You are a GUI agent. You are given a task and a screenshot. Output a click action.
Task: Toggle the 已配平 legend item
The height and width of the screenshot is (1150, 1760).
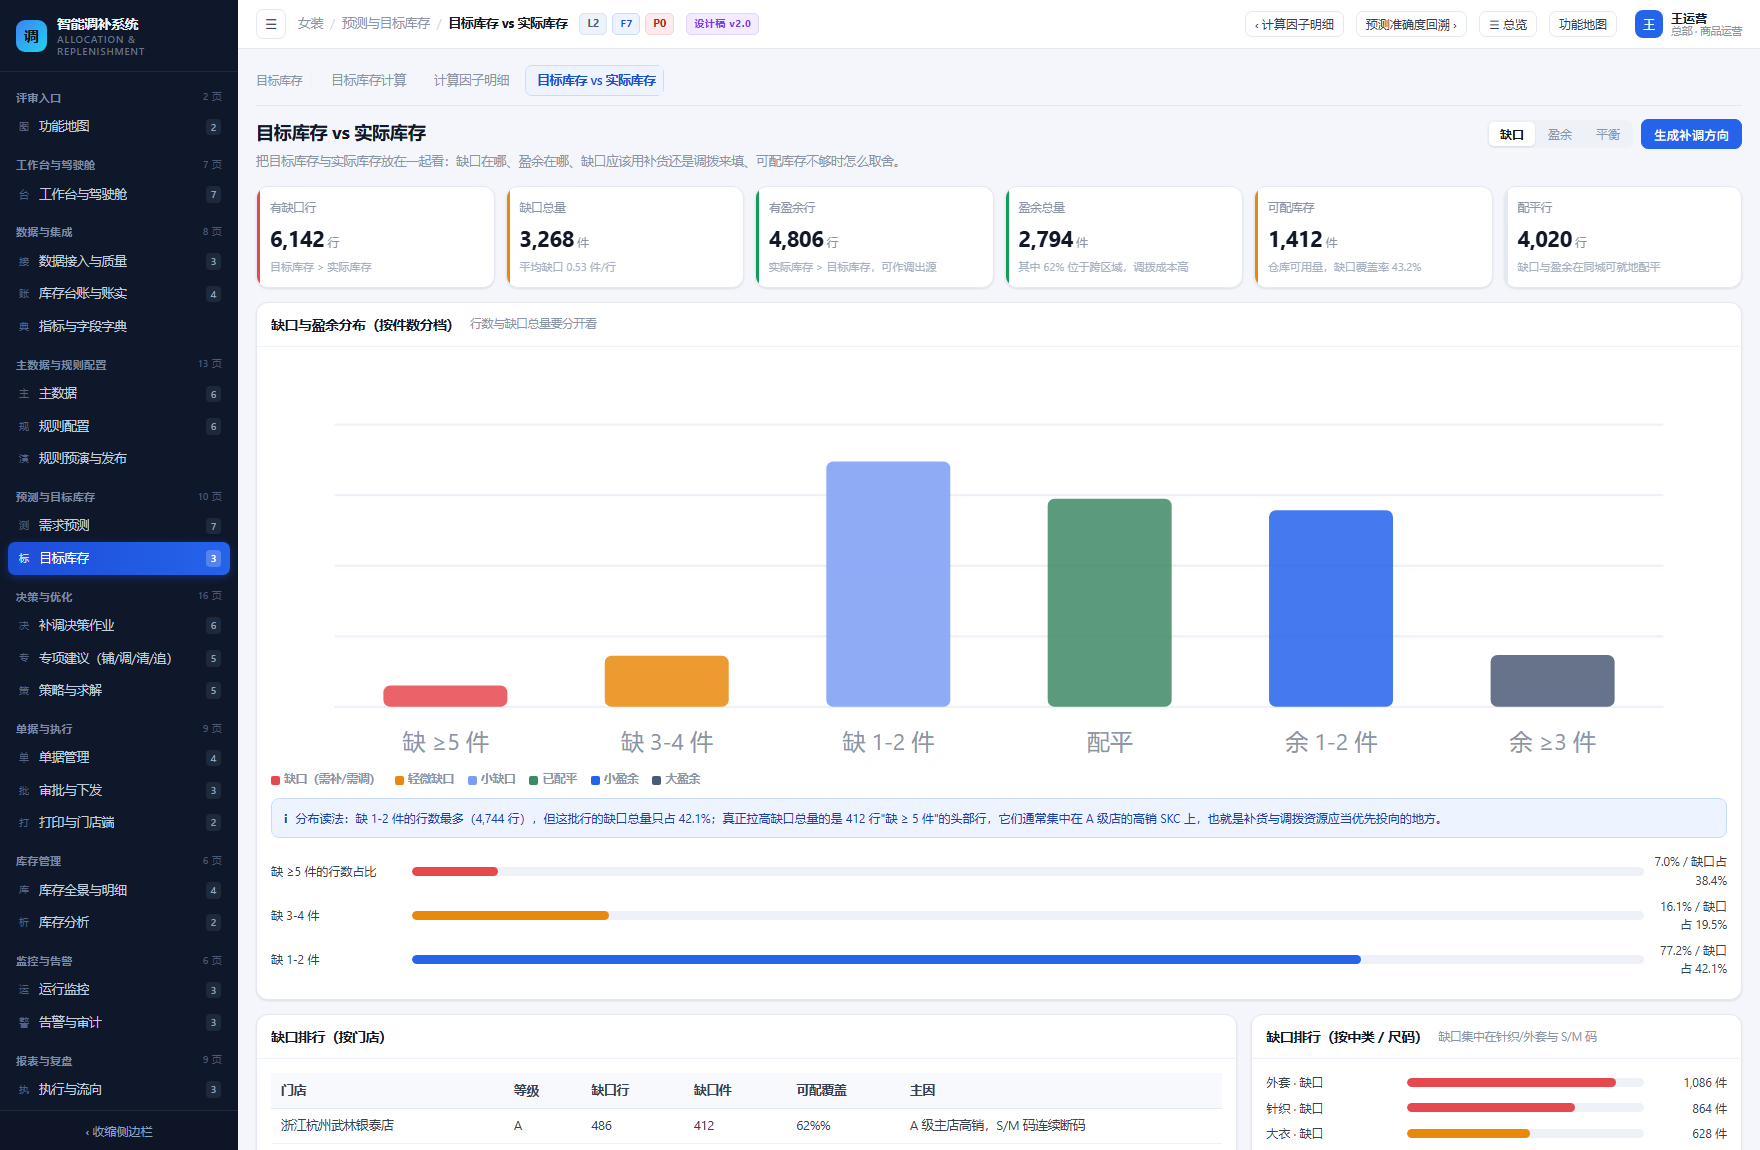pyautogui.click(x=553, y=779)
